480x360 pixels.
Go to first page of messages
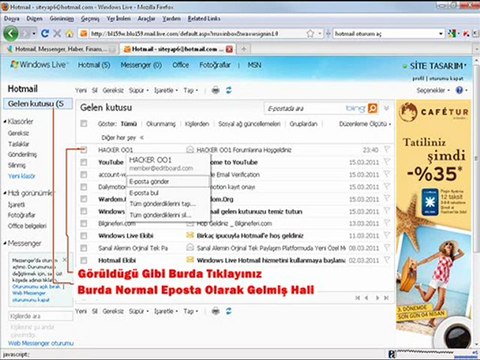click(358, 298)
